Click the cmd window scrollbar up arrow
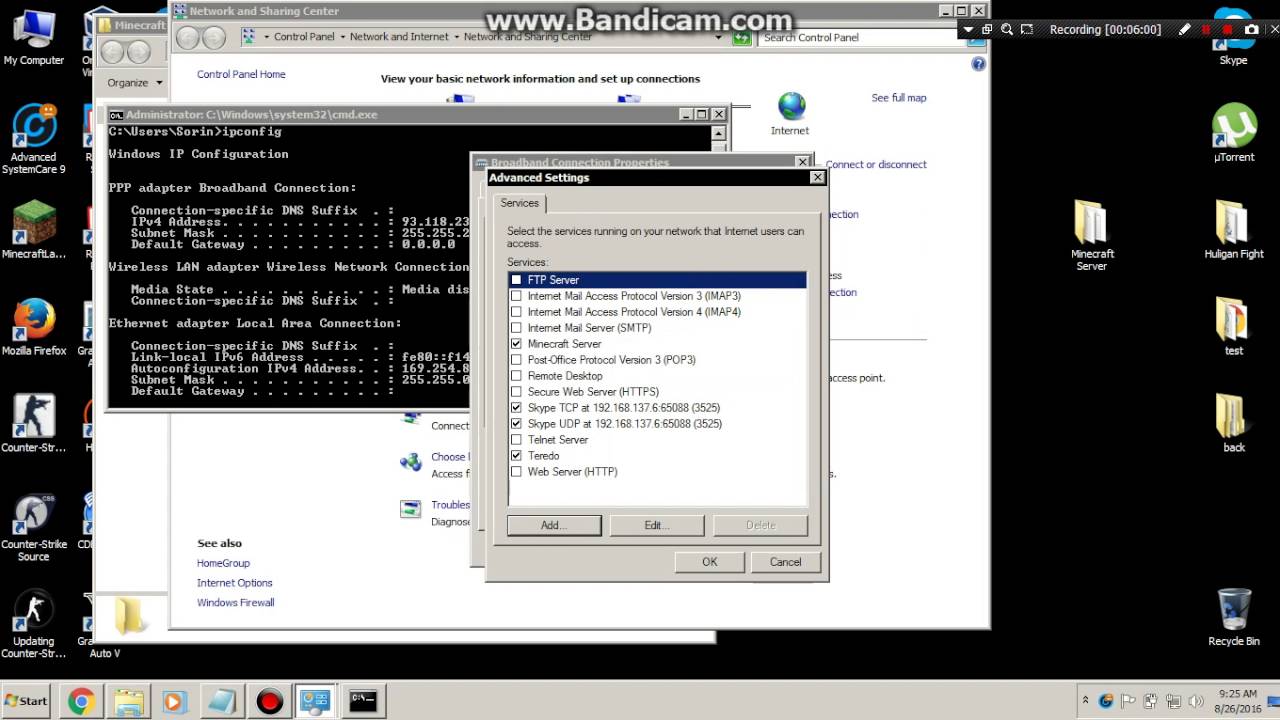Viewport: 1280px width, 720px height. [x=718, y=133]
